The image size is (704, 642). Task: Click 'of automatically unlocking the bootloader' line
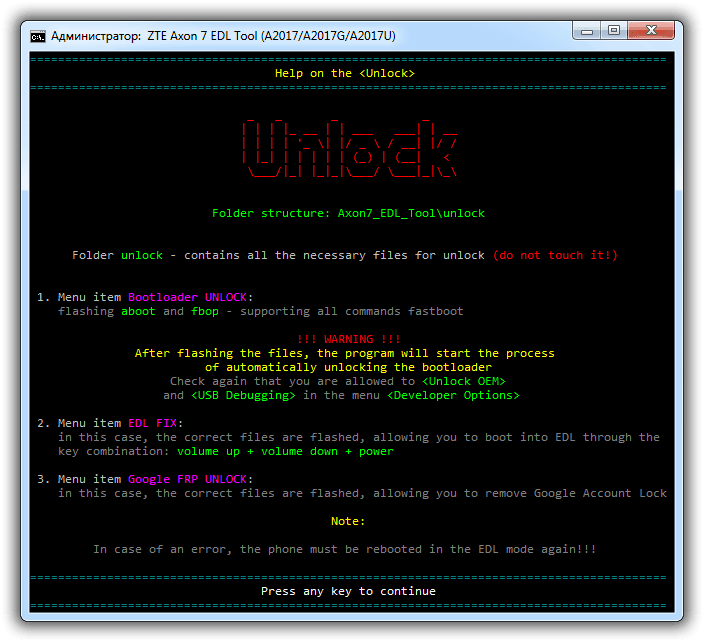point(348,367)
